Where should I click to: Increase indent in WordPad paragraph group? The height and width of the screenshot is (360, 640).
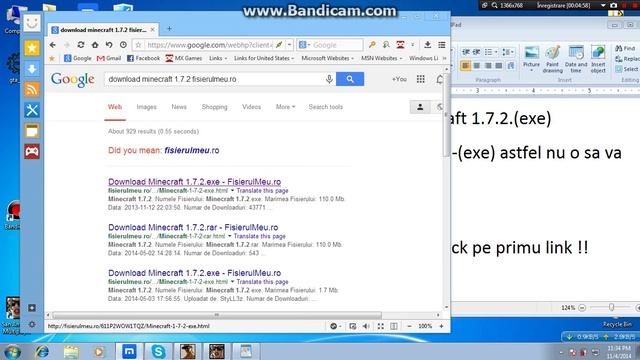point(476,52)
